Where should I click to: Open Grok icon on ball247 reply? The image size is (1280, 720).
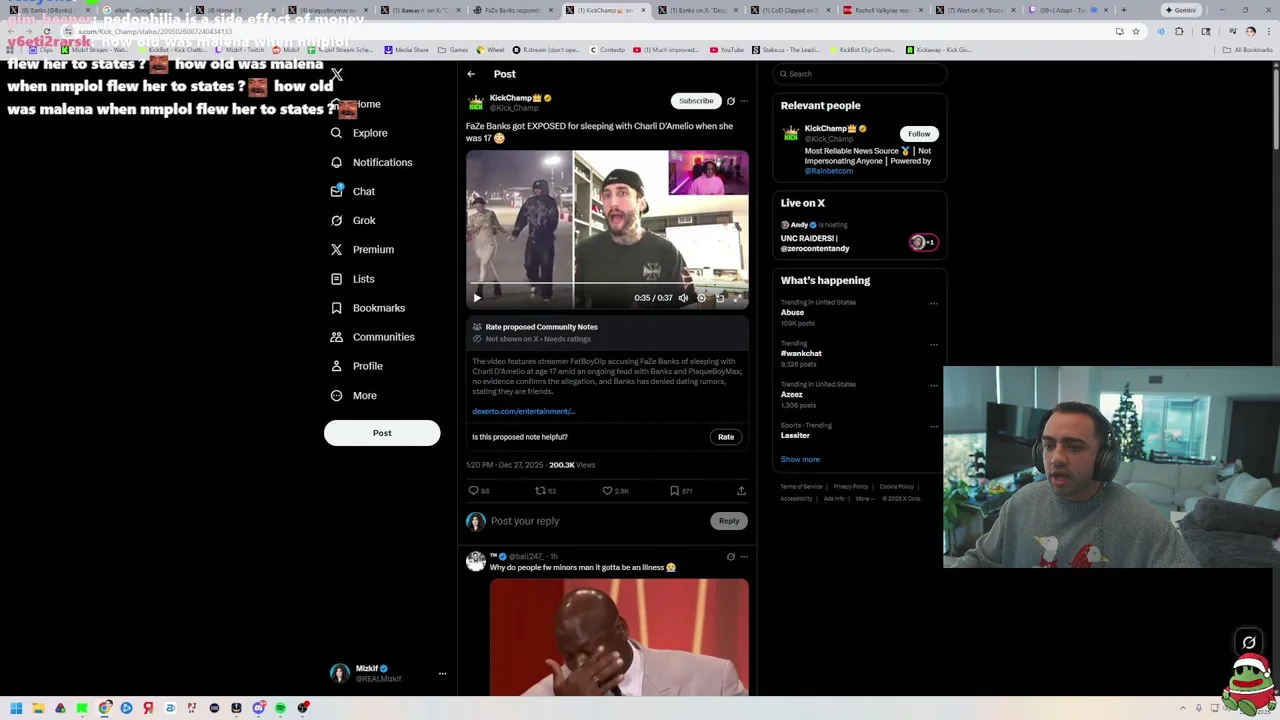731,557
